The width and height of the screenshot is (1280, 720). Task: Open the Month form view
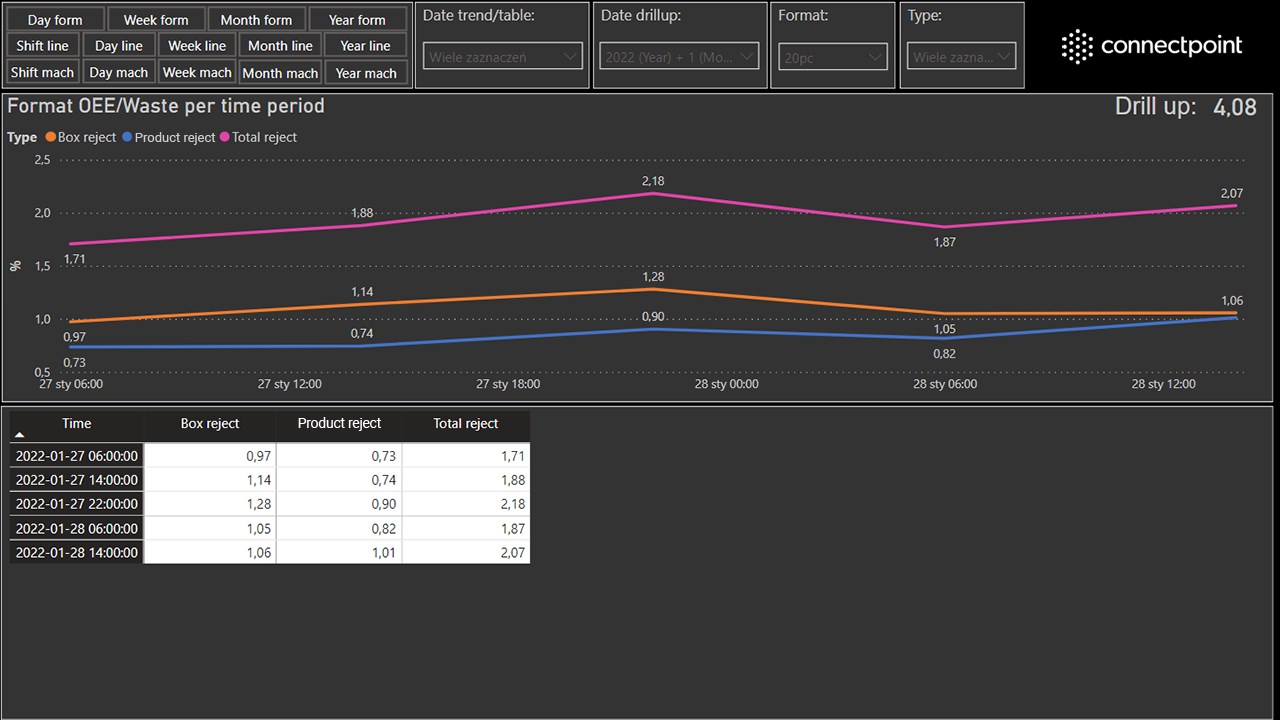coord(256,20)
